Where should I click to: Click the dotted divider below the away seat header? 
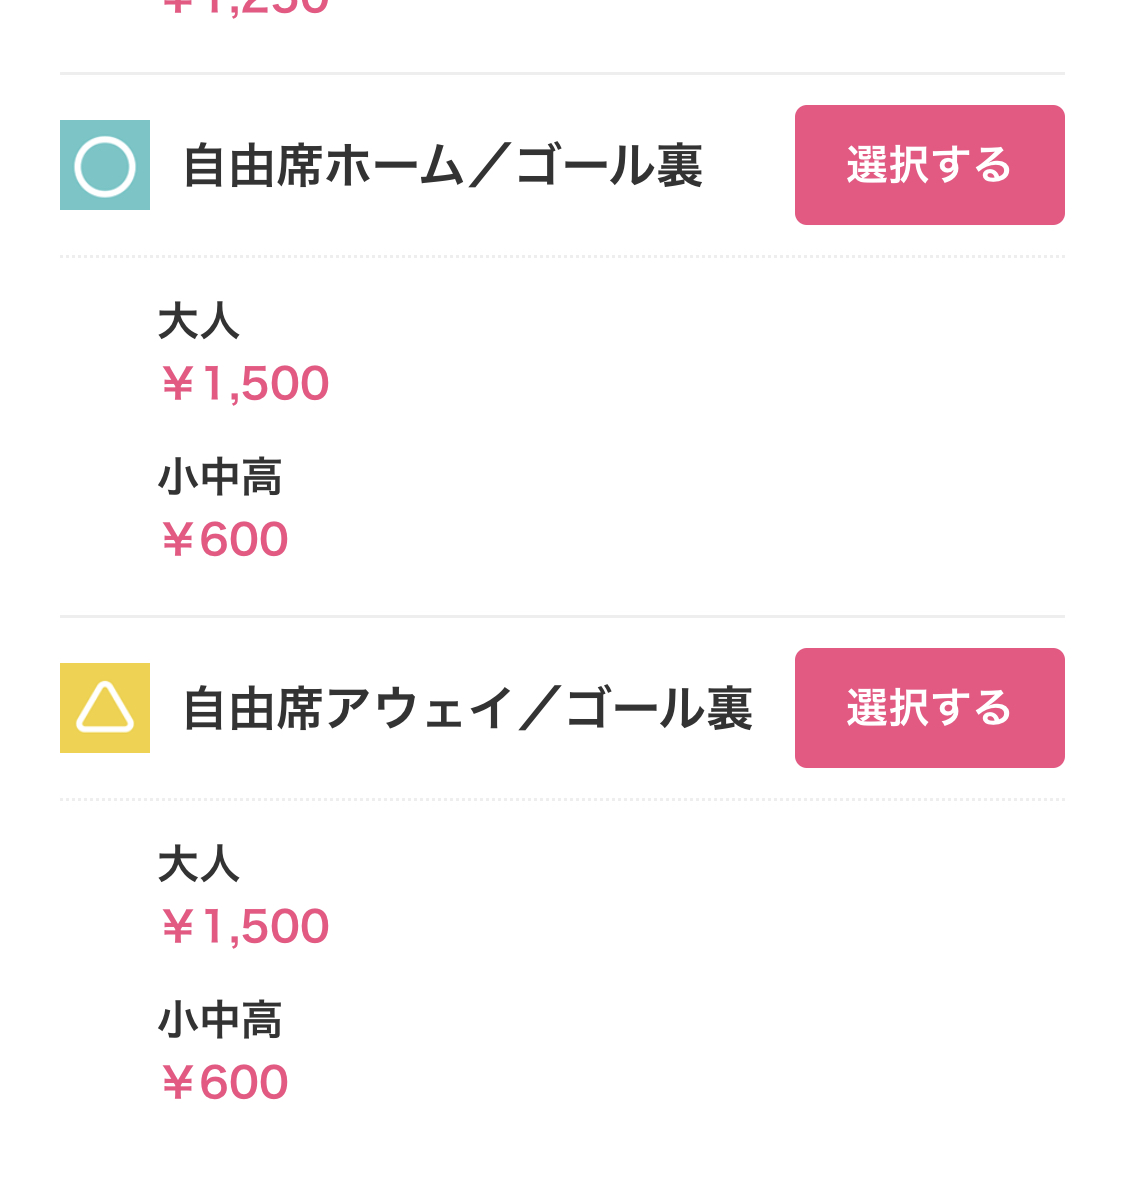tap(562, 800)
